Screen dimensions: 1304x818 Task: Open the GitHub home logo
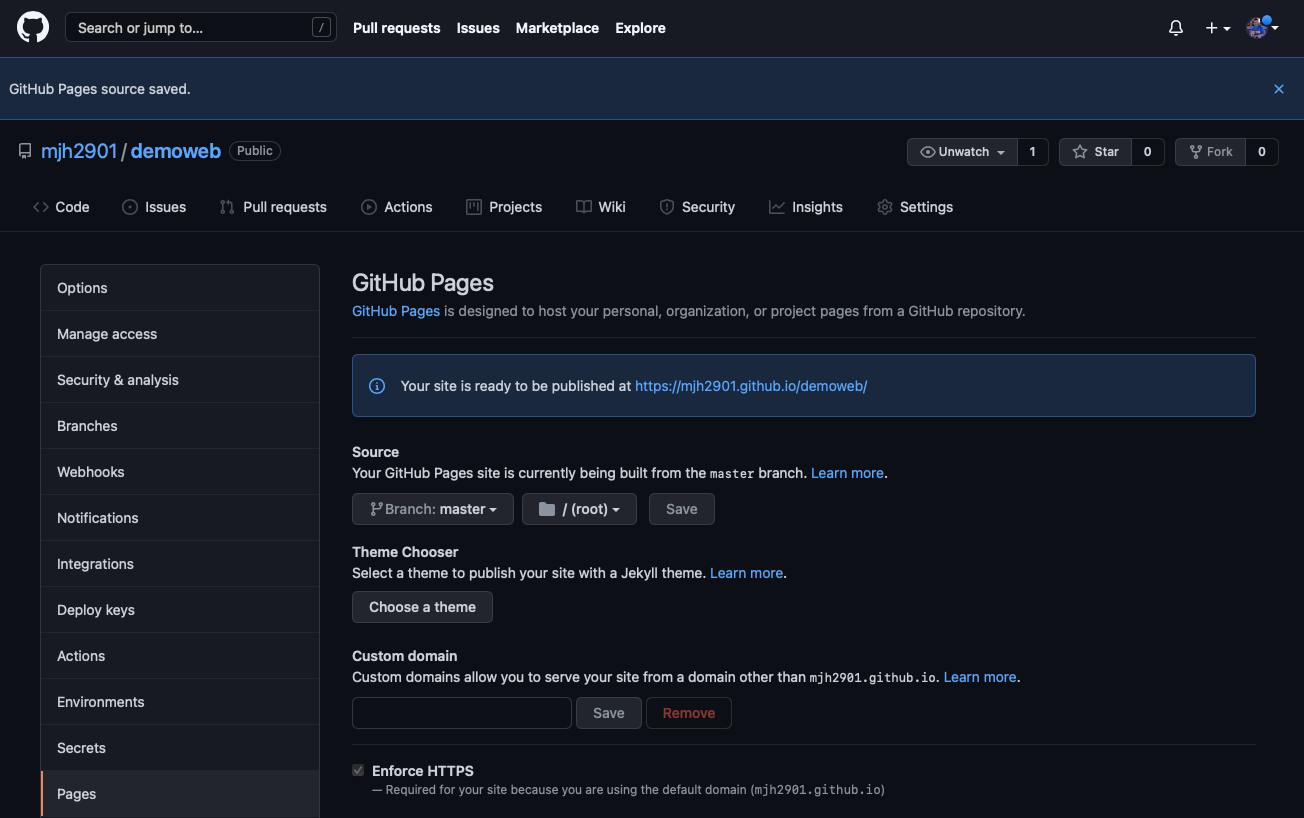(x=33, y=28)
